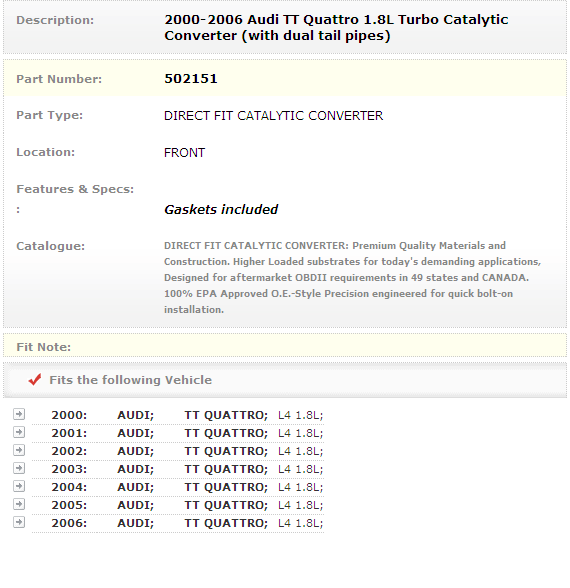The image size is (570, 588).
Task: Open the 2003 TT QUATTRO entry
Action: click(x=226, y=469)
